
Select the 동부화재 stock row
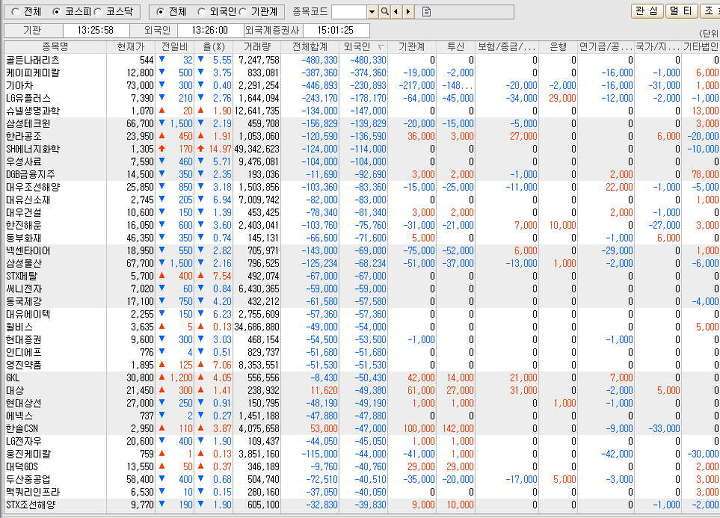[362, 238]
